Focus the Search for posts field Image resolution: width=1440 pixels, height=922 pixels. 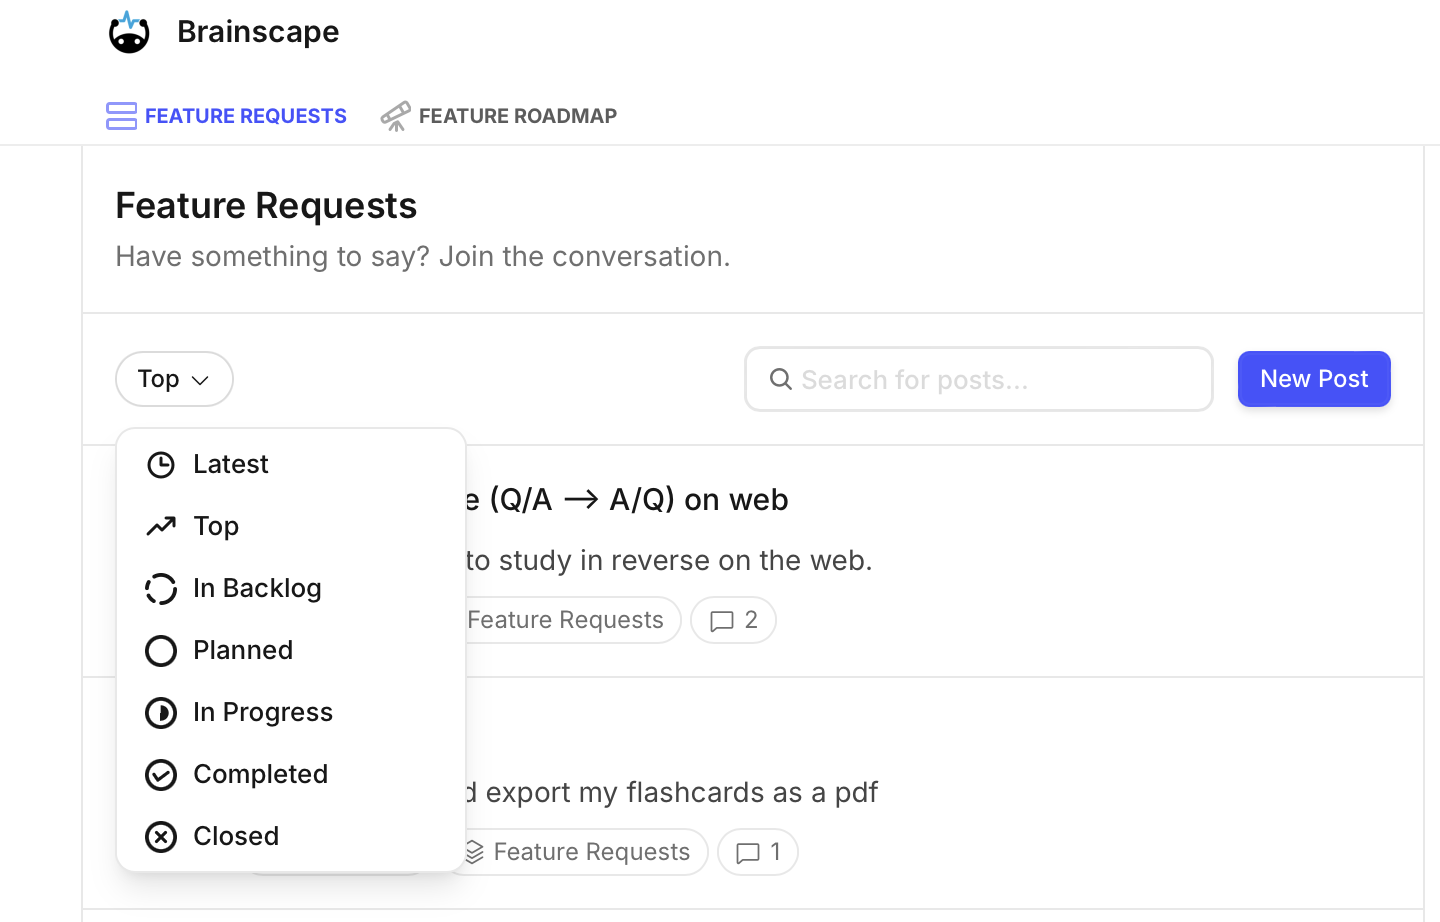[979, 379]
